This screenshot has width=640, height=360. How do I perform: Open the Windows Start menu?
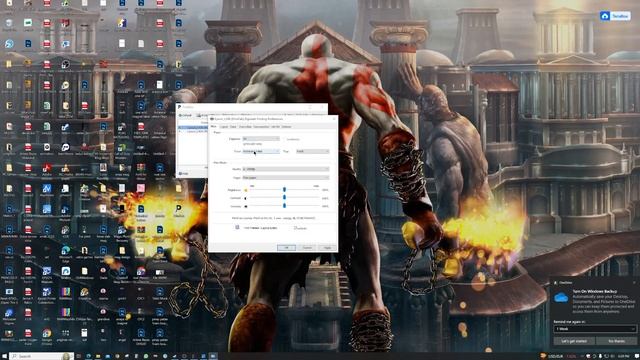(4, 356)
